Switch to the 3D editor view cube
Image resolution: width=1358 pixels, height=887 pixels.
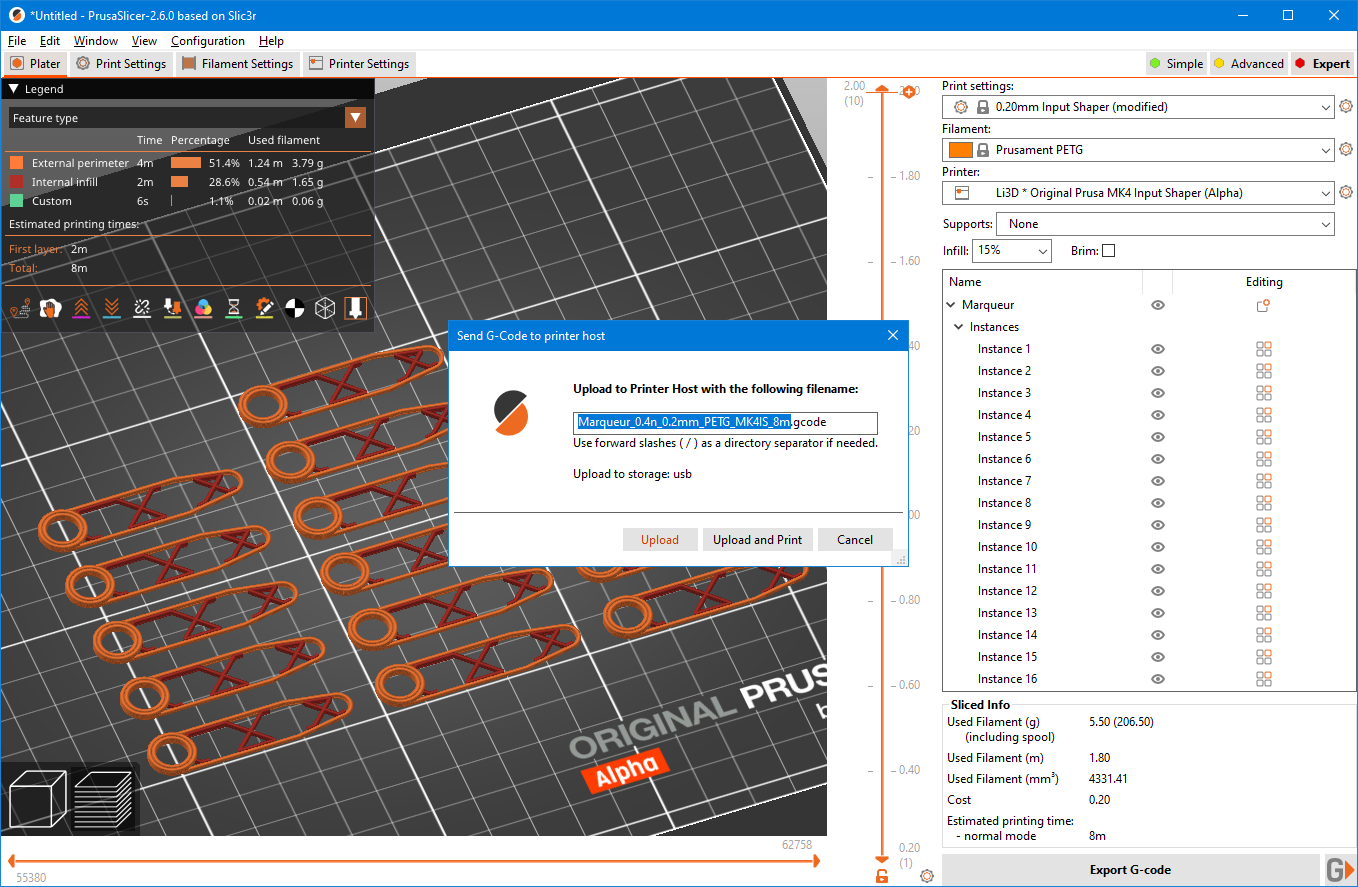tap(36, 799)
